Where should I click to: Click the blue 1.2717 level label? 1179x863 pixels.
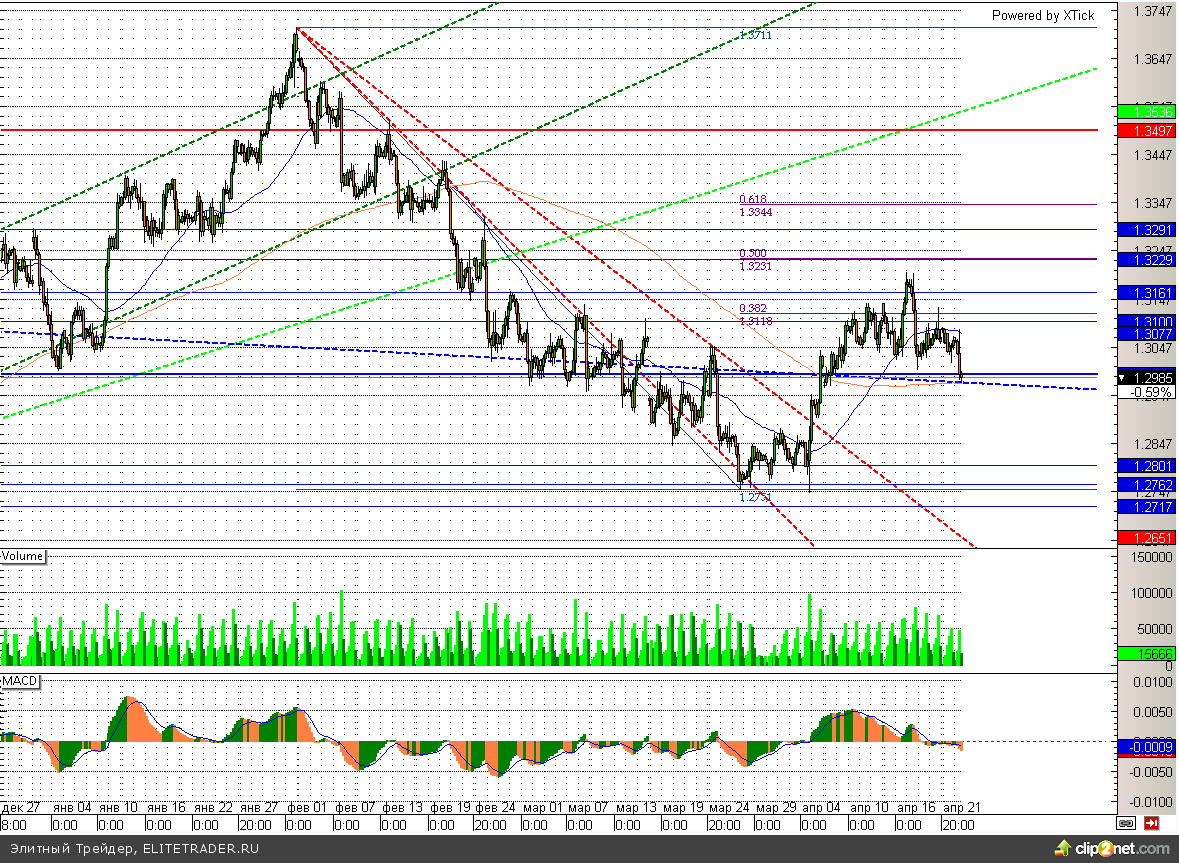pos(1147,507)
